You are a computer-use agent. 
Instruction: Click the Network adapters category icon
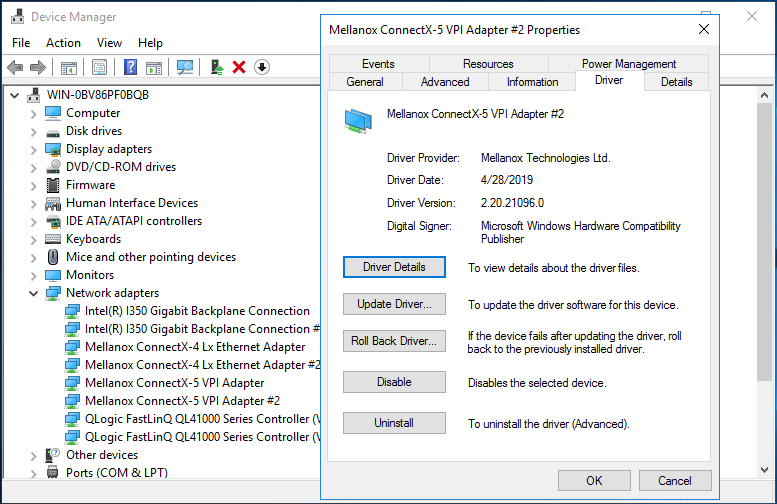click(53, 293)
